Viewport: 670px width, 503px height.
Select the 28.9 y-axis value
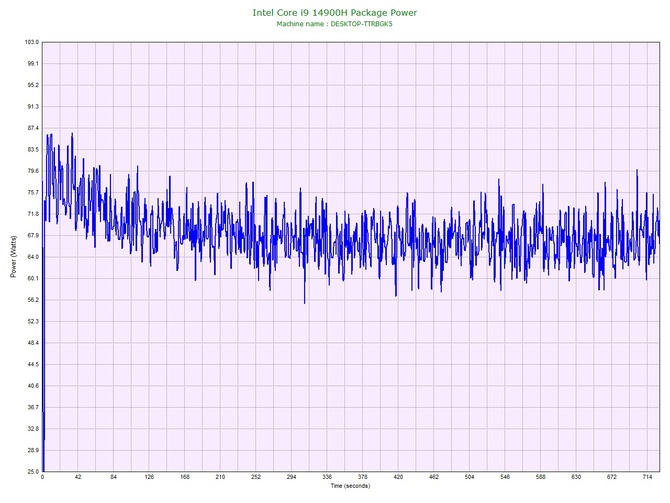33,450
